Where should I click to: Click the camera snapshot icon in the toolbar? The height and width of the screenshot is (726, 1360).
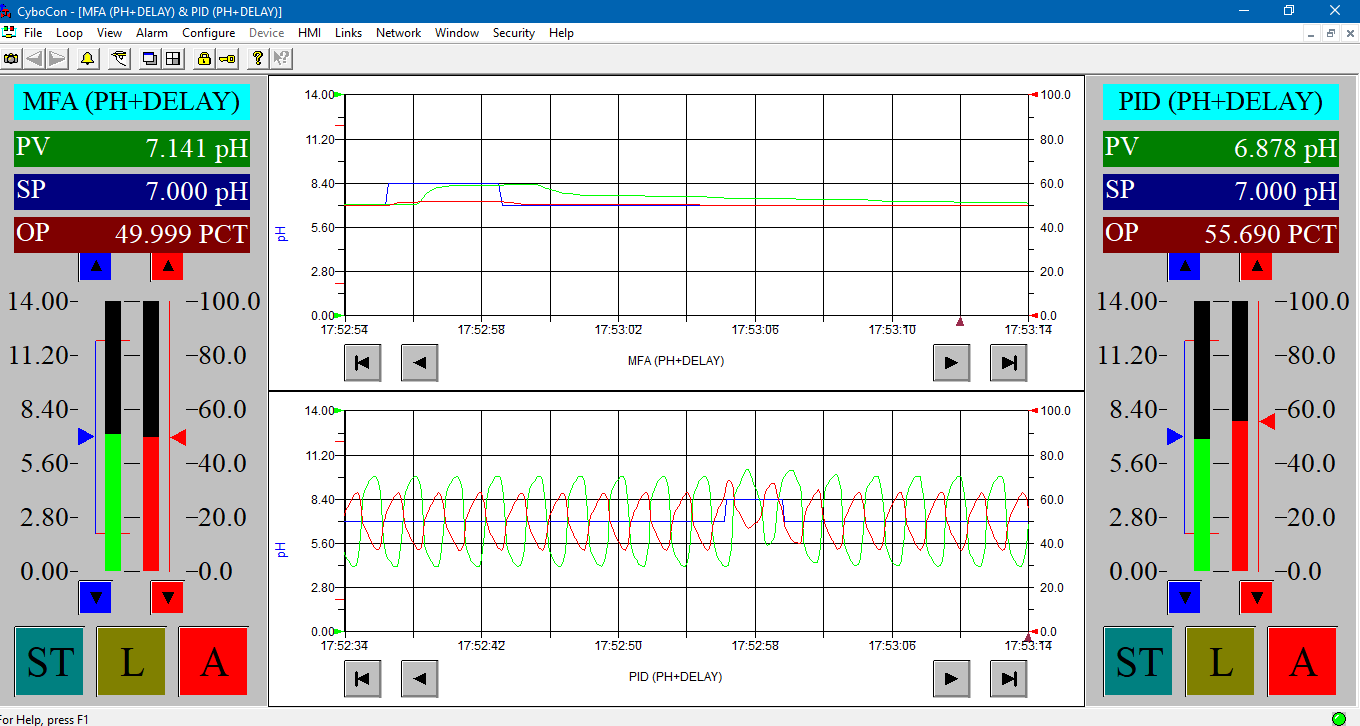click(11, 59)
